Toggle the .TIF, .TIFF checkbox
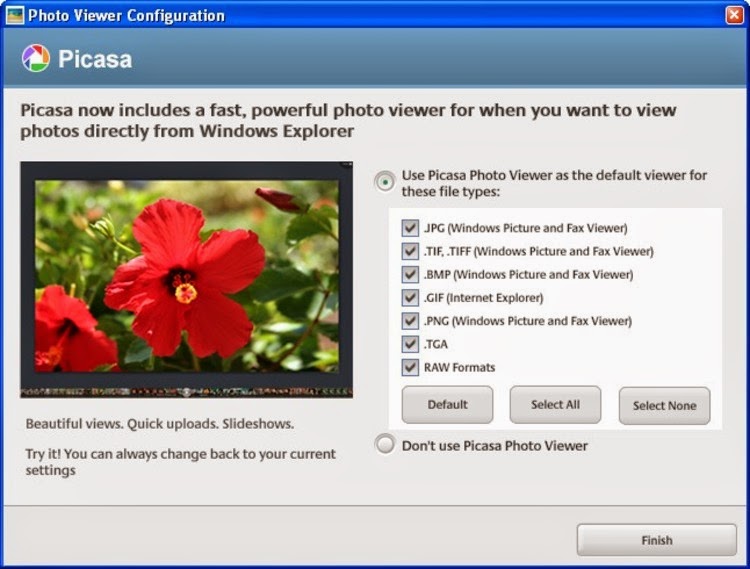Image resolution: width=750 pixels, height=569 pixels. click(410, 251)
